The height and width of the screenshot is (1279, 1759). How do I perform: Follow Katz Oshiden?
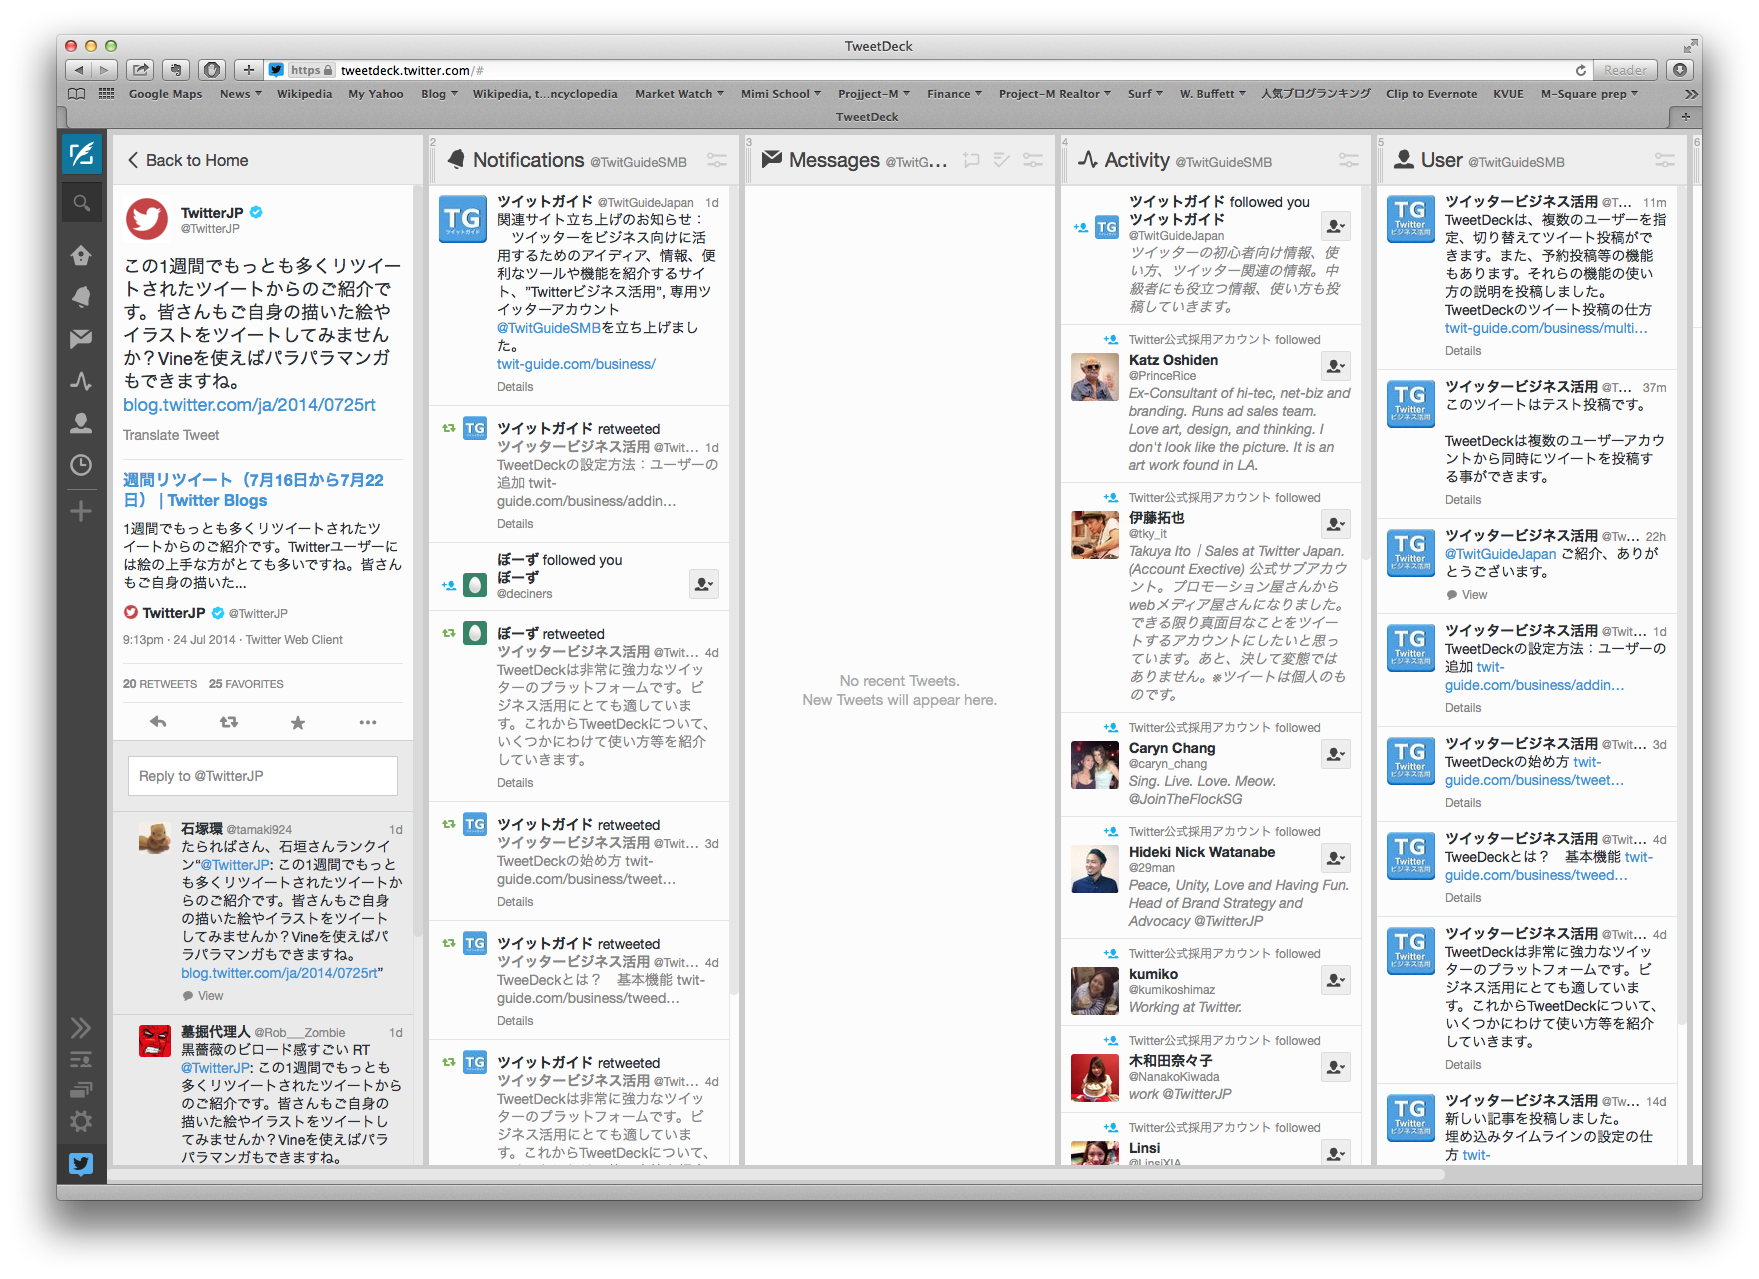click(1336, 366)
